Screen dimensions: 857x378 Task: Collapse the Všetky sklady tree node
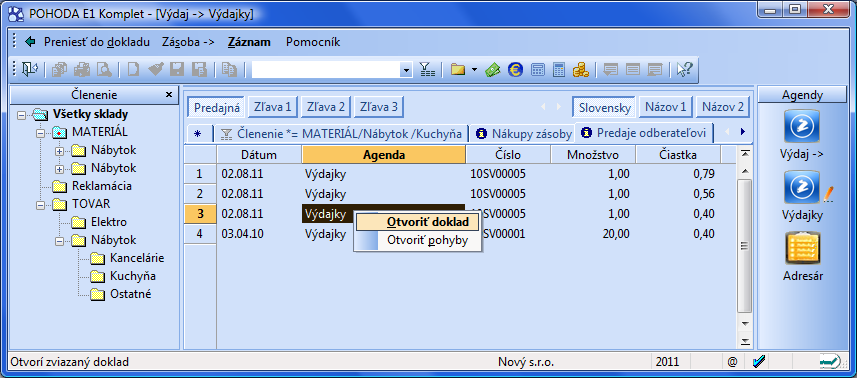22,115
